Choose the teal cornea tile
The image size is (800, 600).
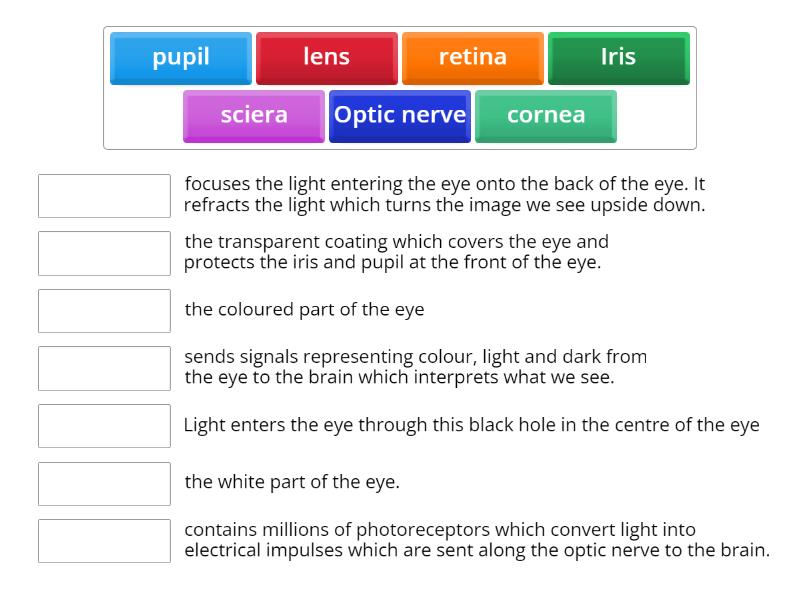coord(546,116)
